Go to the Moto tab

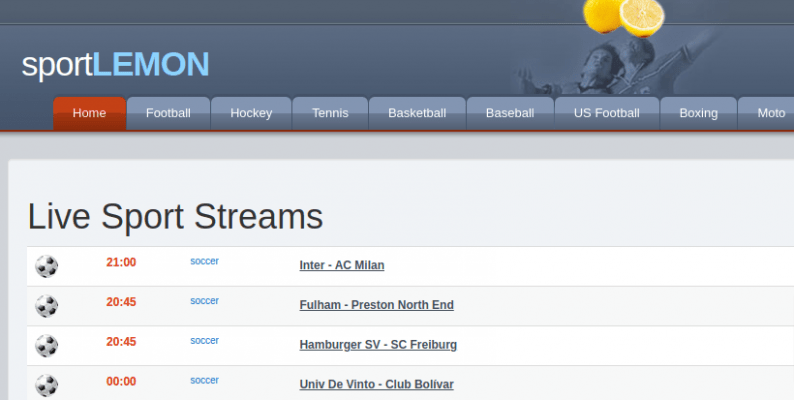coord(770,113)
